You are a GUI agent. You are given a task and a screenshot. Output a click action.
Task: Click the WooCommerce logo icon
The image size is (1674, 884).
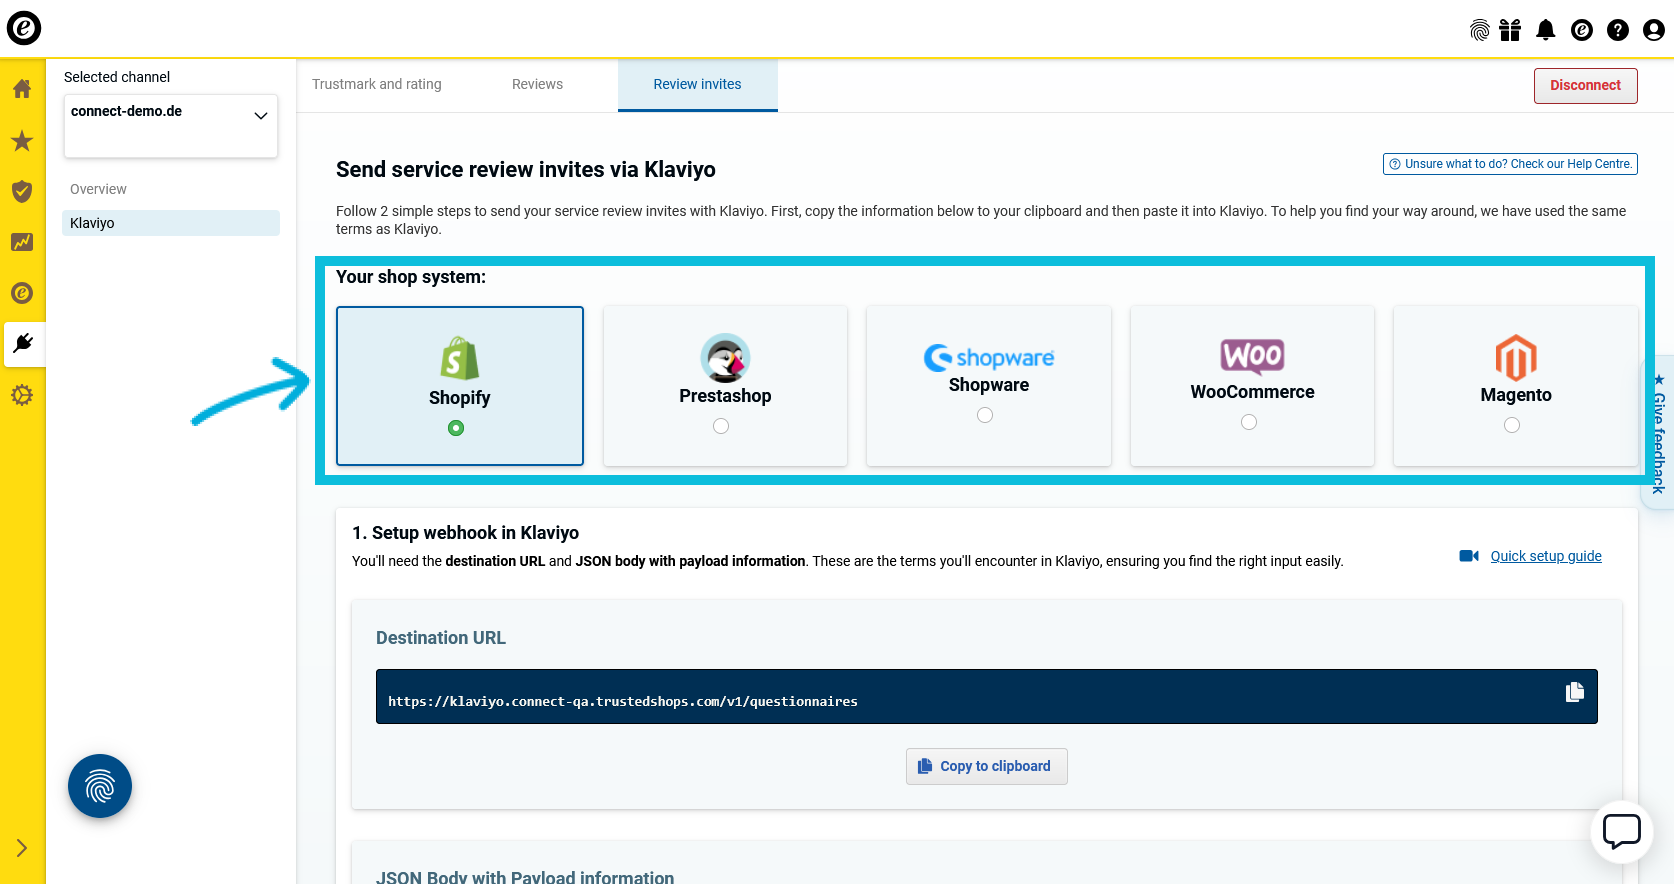pyautogui.click(x=1252, y=356)
